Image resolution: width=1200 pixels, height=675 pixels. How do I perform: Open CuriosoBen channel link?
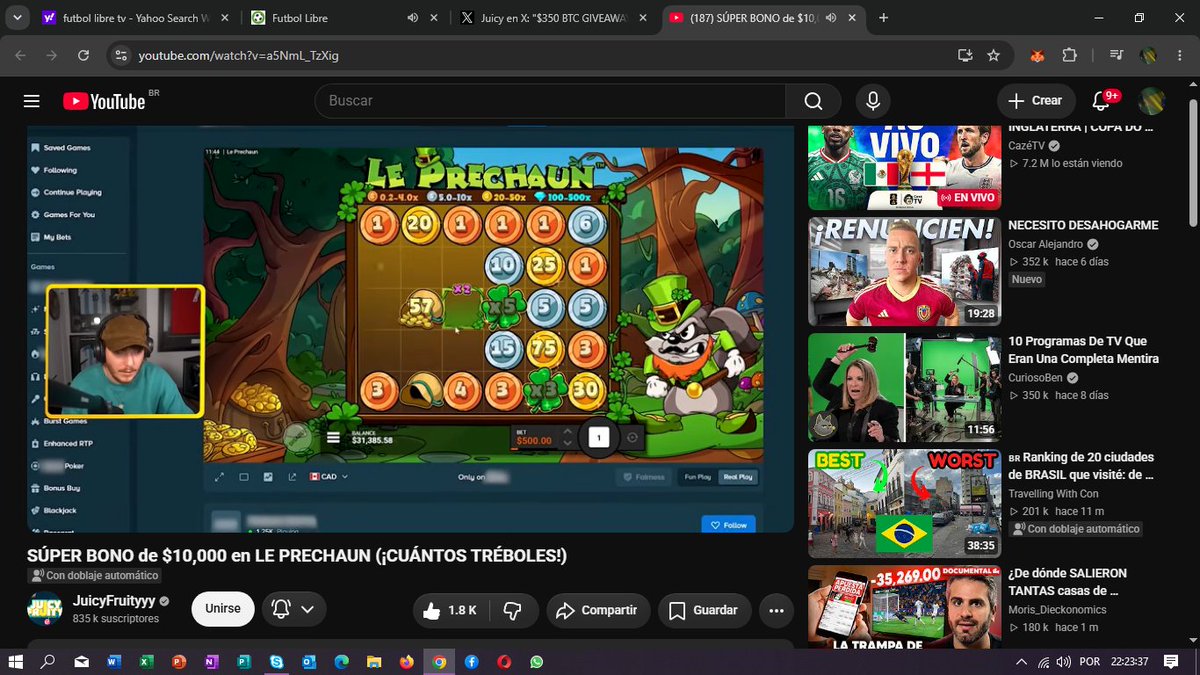pyautogui.click(x=1035, y=377)
